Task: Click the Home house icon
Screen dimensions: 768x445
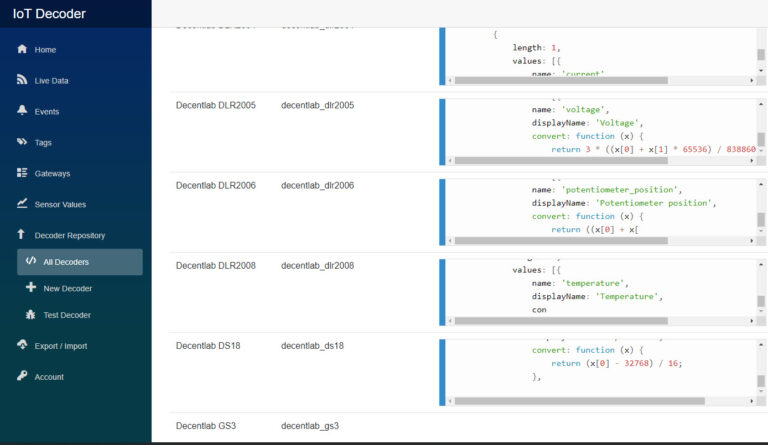Action: (x=22, y=49)
